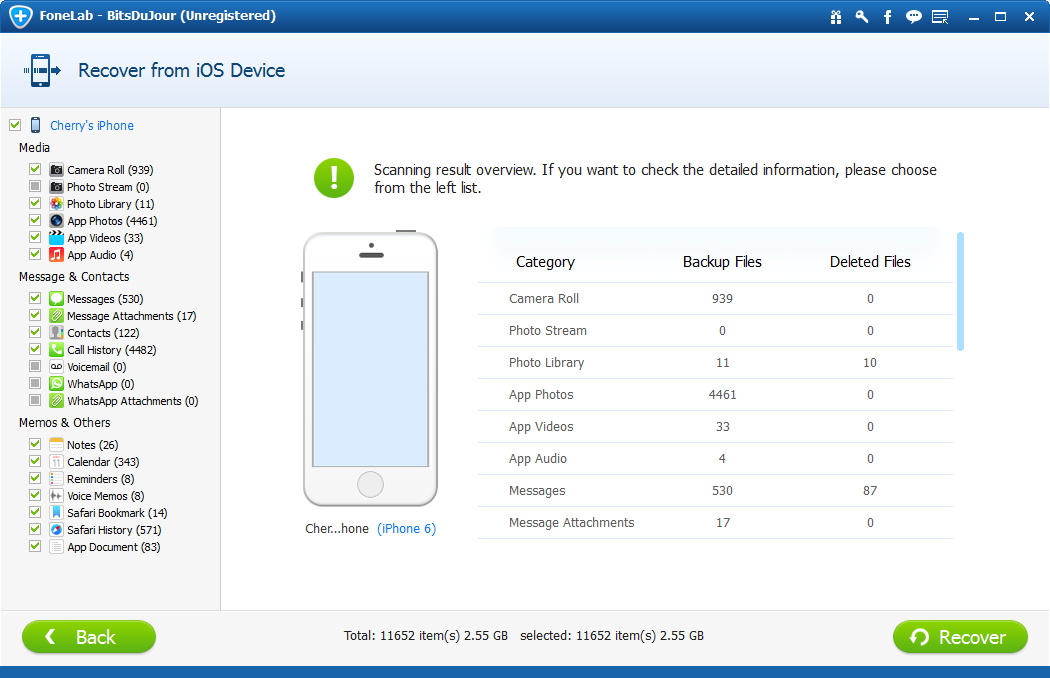Click the WhatsApp icon in sidebar
The image size is (1050, 678).
click(x=57, y=384)
